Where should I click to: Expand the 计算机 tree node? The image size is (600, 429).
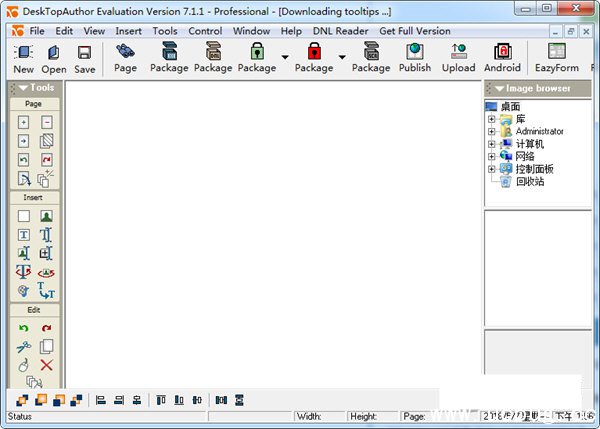tap(491, 144)
